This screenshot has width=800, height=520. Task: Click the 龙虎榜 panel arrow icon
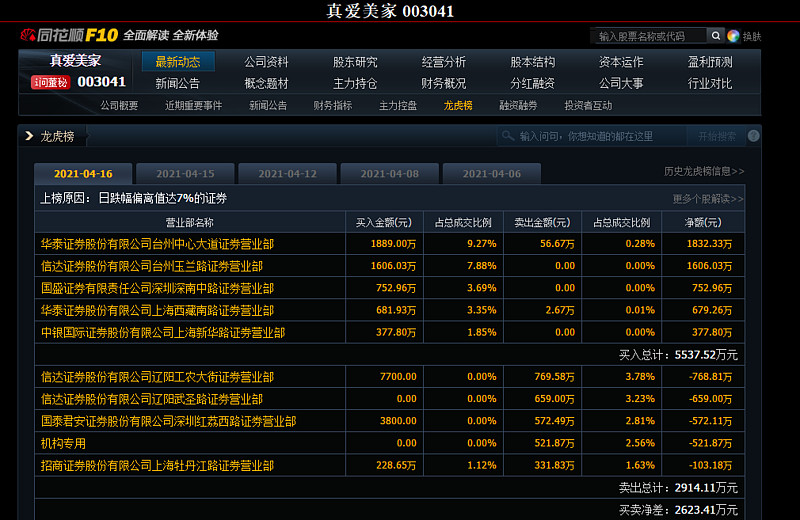(x=29, y=136)
